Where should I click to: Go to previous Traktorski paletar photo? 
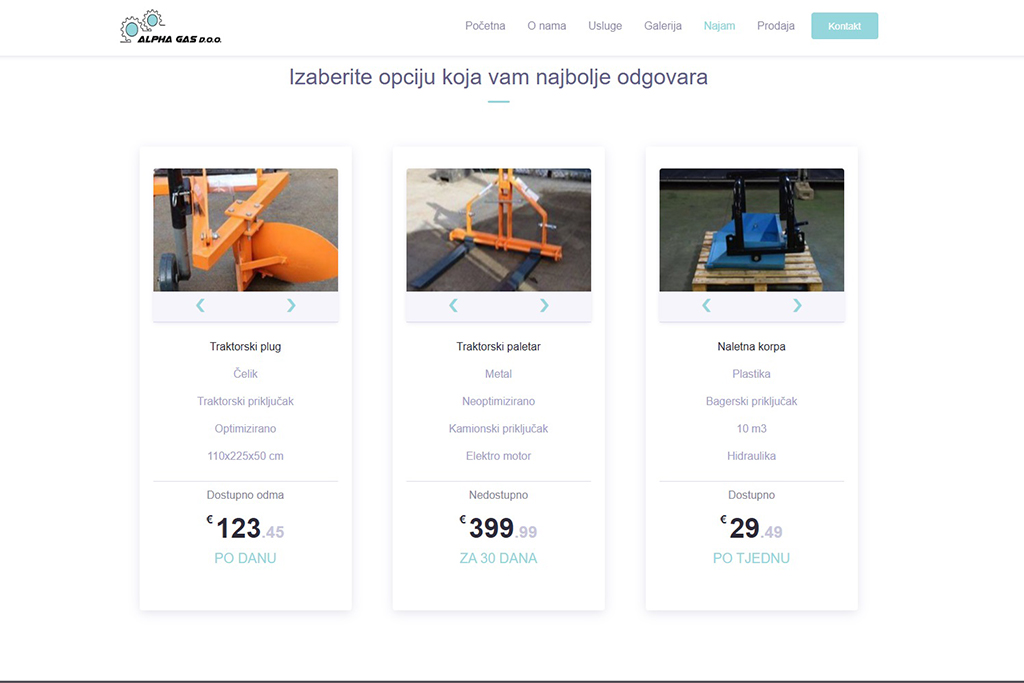[453, 305]
